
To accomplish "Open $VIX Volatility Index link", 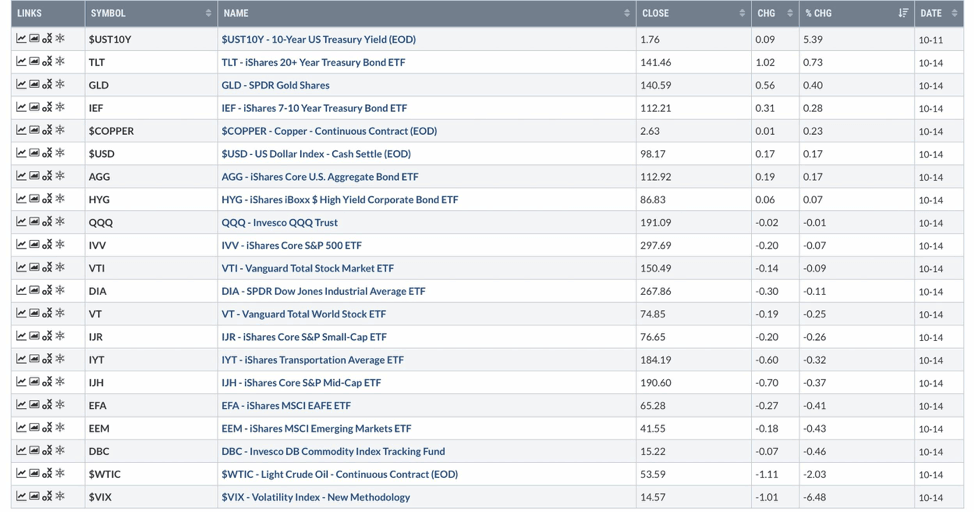I will 316,497.
